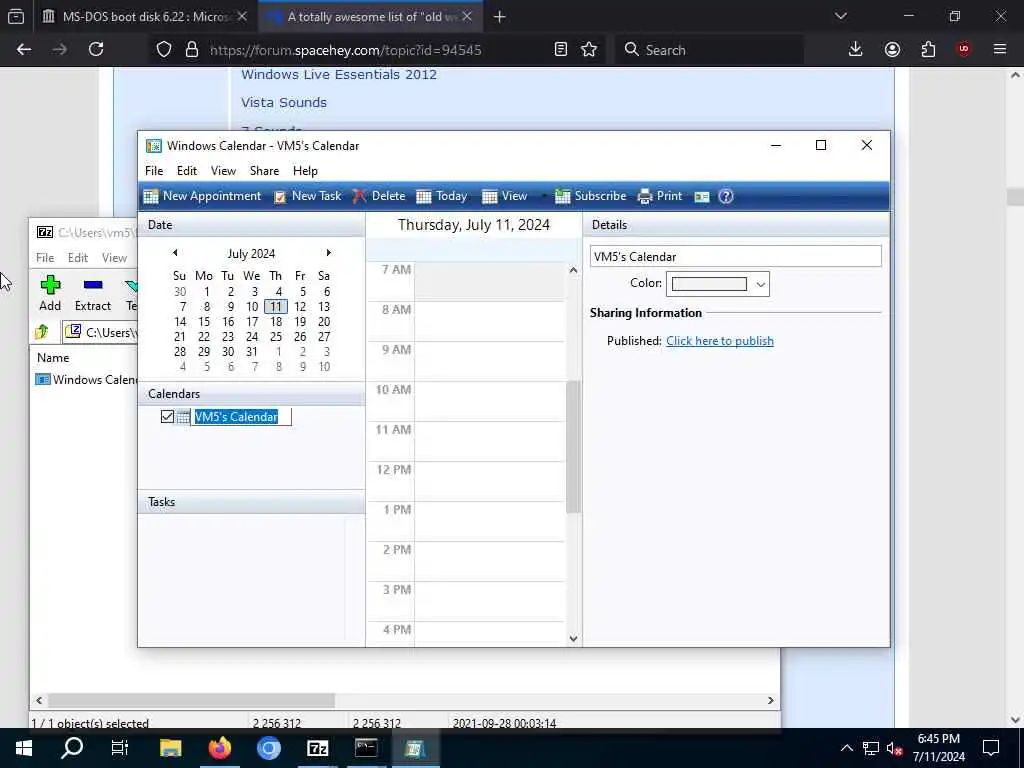Click the calendar name field in Details
This screenshot has height=768, width=1024.
[x=735, y=256]
